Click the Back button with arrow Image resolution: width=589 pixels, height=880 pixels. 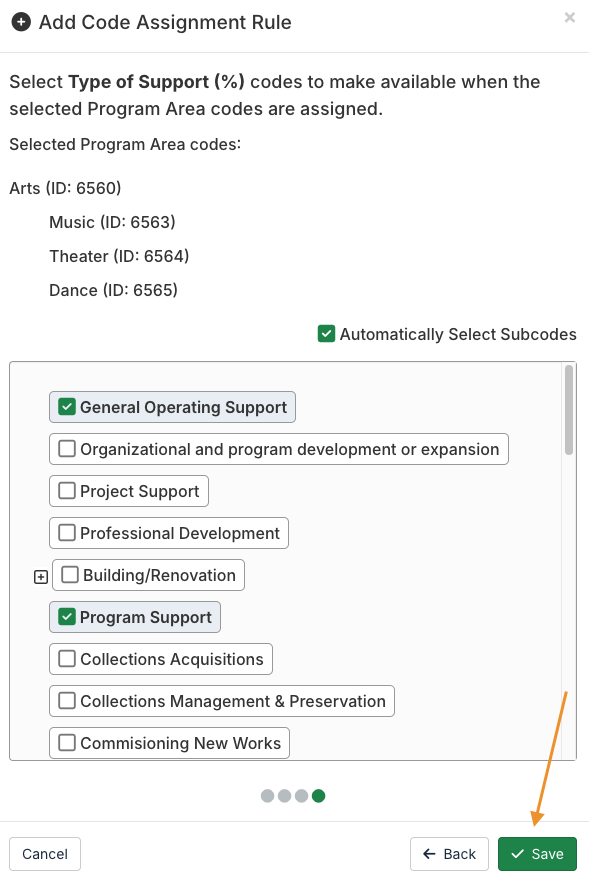(x=450, y=854)
